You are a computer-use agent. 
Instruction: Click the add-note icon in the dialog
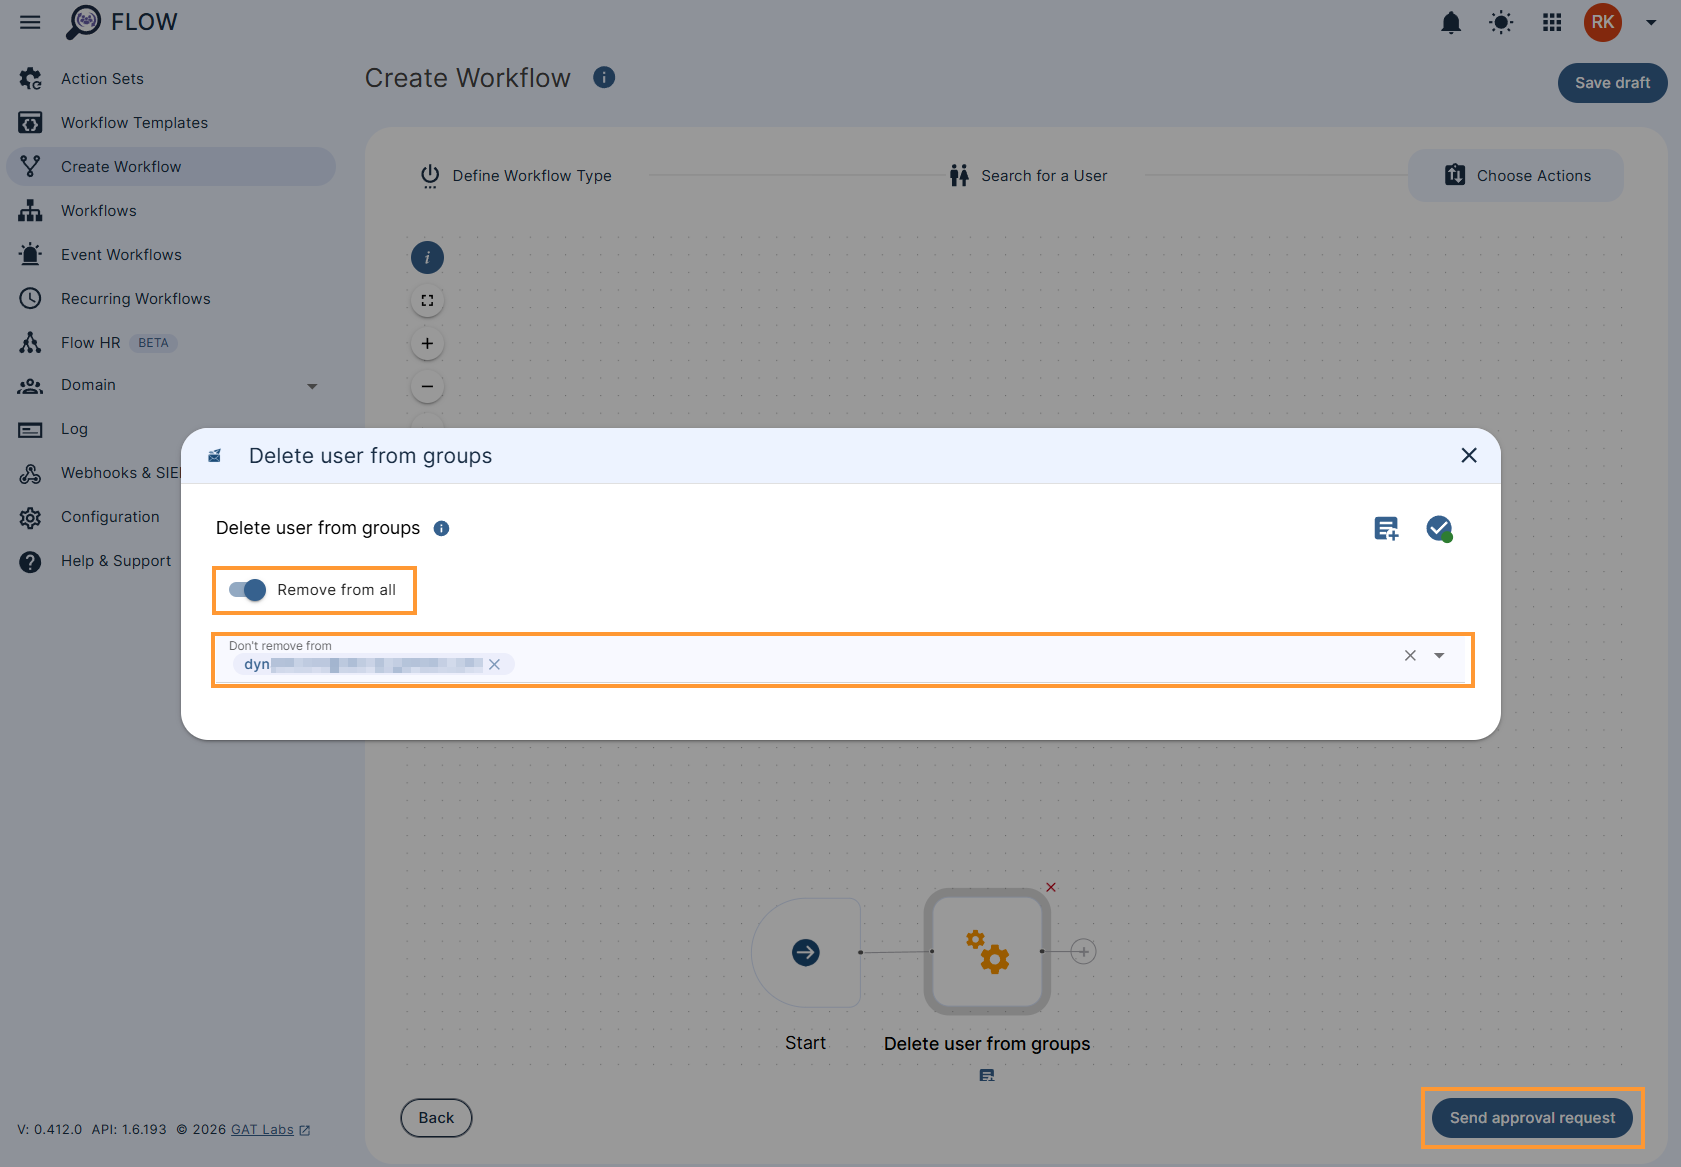tap(1386, 528)
